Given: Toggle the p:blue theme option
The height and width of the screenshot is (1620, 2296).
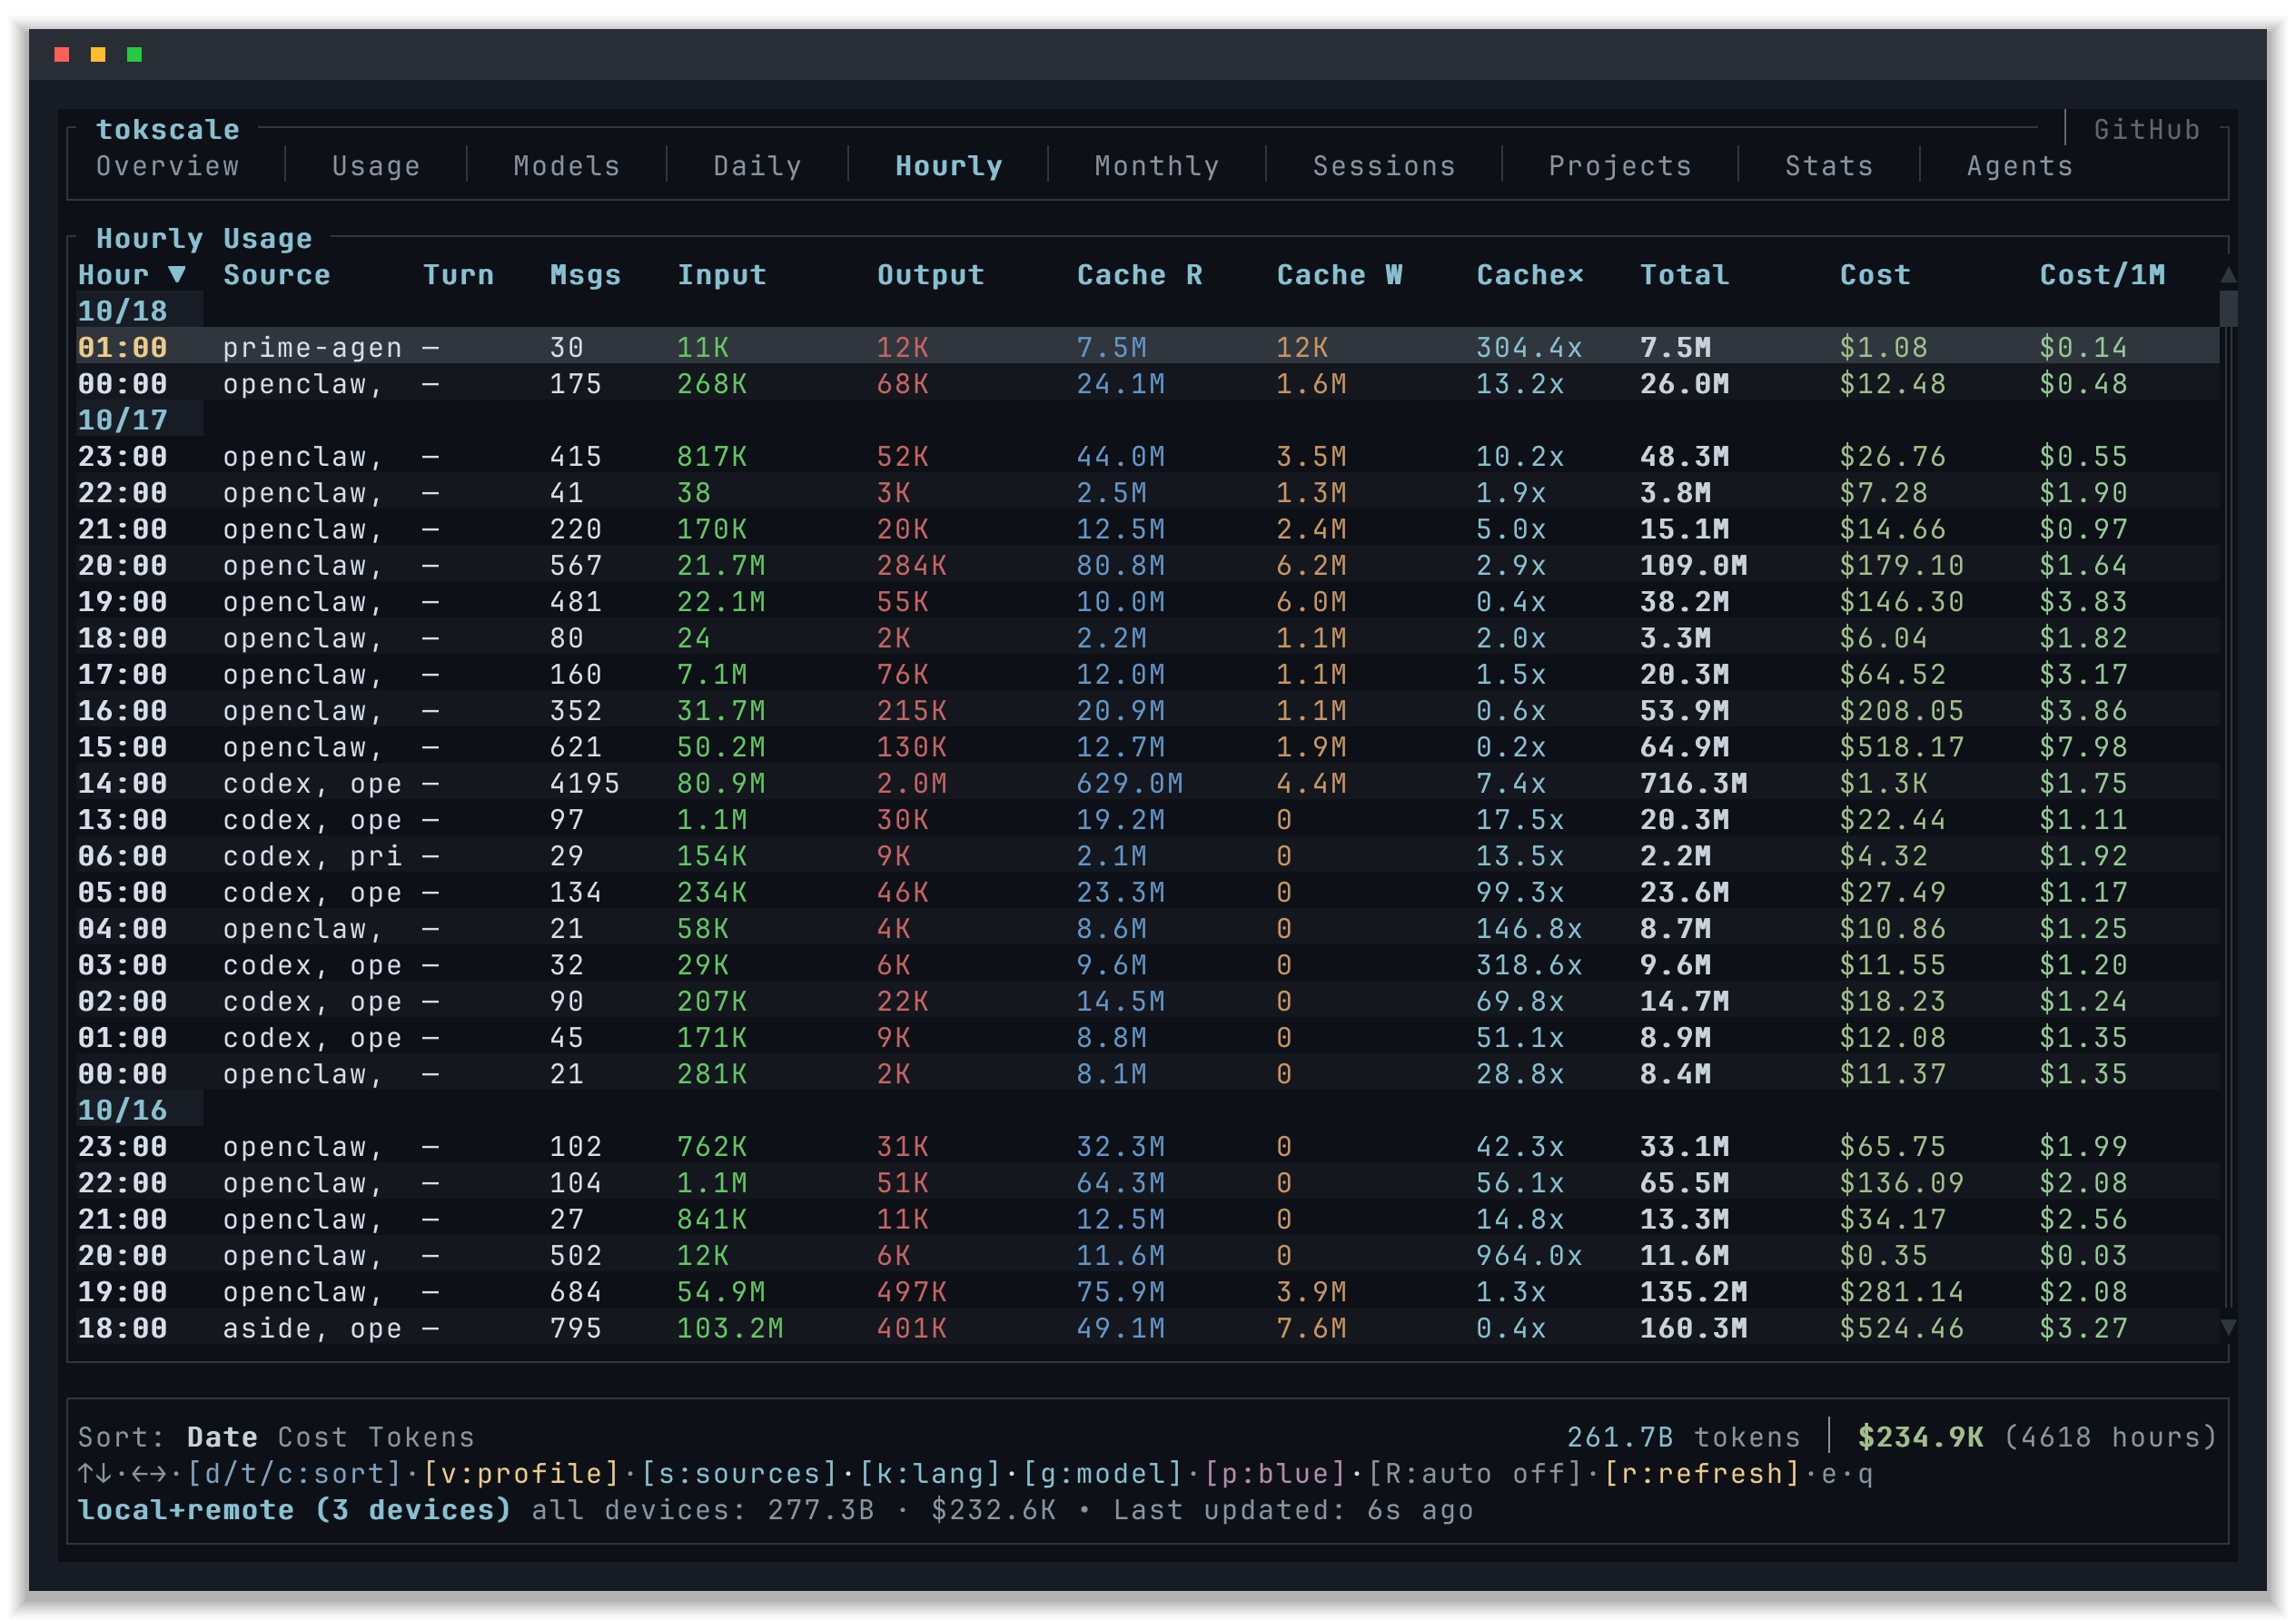Looking at the screenshot, I should [1275, 1474].
